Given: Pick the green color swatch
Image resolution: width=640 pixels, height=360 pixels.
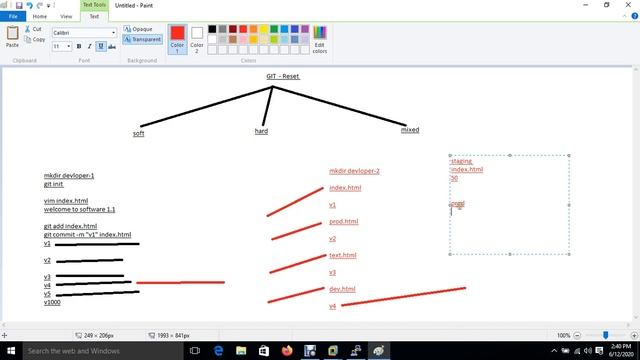Looking at the screenshot, I should 274,29.
